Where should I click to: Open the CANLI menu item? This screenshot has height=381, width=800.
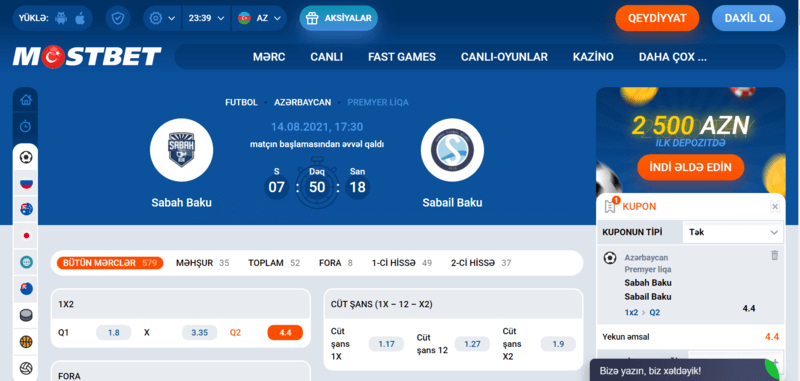(327, 57)
